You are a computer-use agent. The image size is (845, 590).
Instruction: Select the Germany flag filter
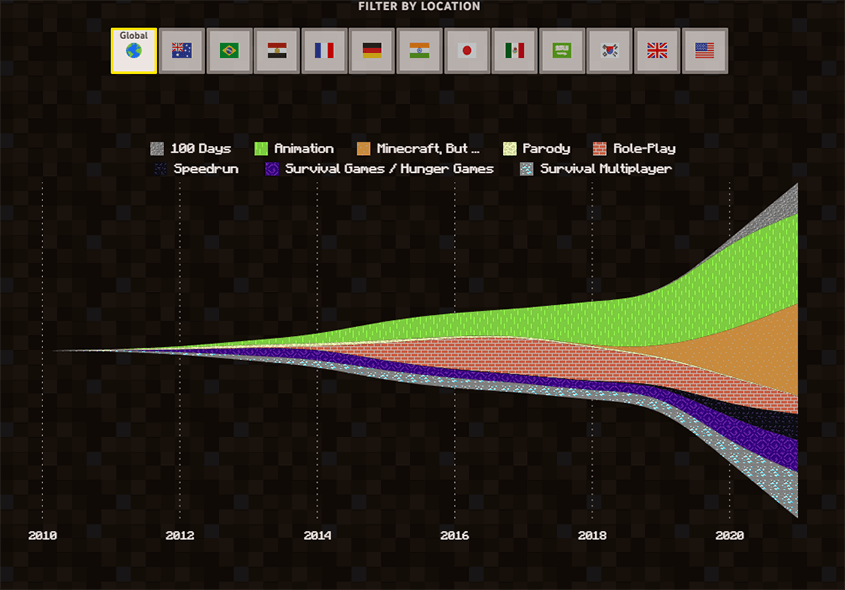coord(372,51)
